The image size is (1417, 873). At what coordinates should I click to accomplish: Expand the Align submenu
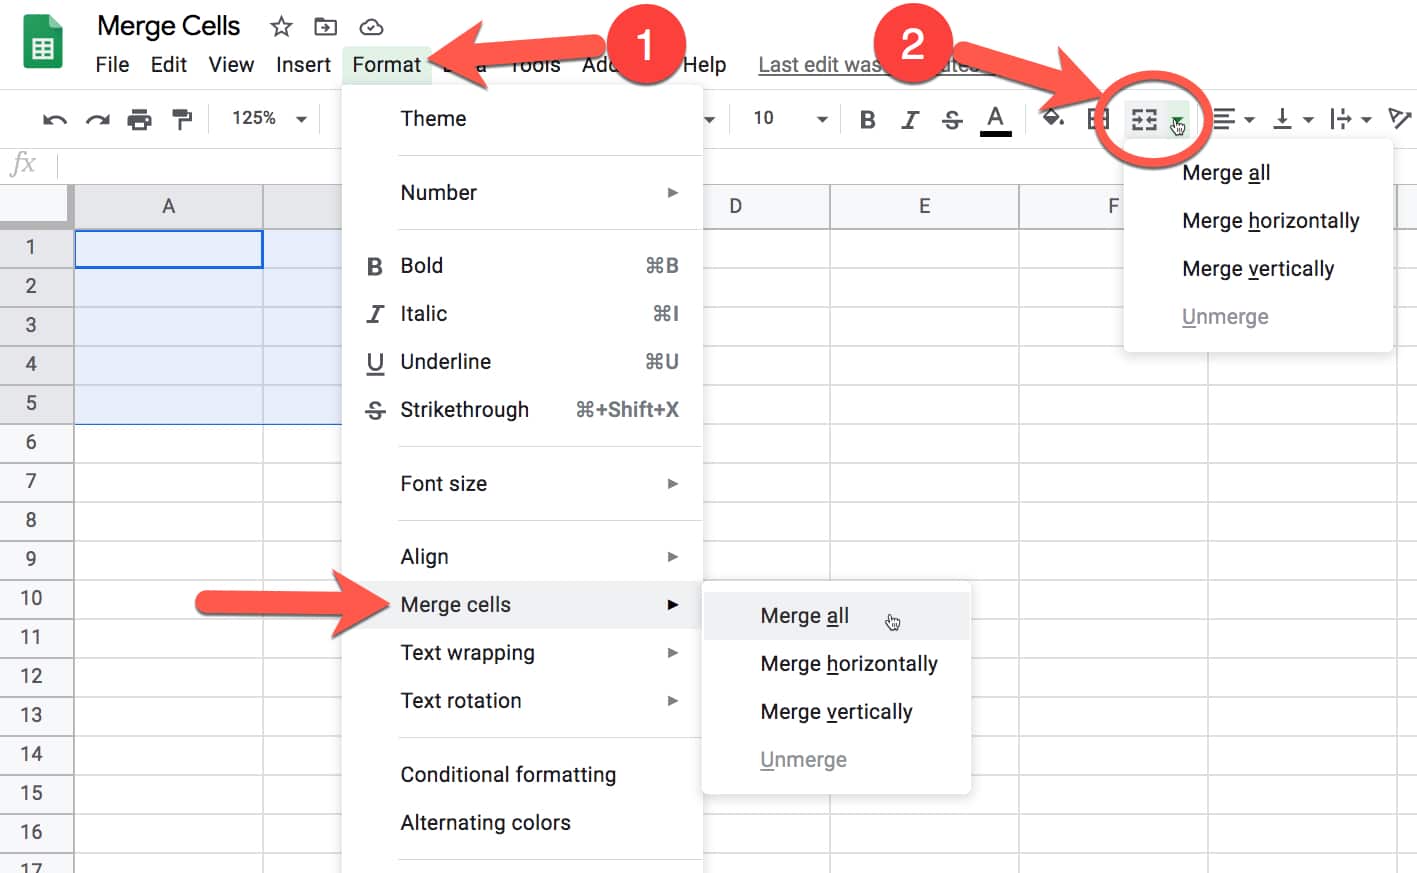pyautogui.click(x=522, y=557)
